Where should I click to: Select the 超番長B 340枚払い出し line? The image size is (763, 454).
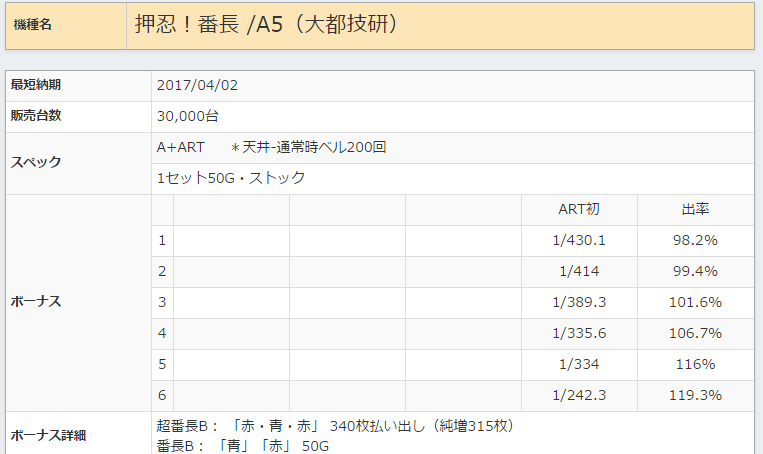pos(335,426)
